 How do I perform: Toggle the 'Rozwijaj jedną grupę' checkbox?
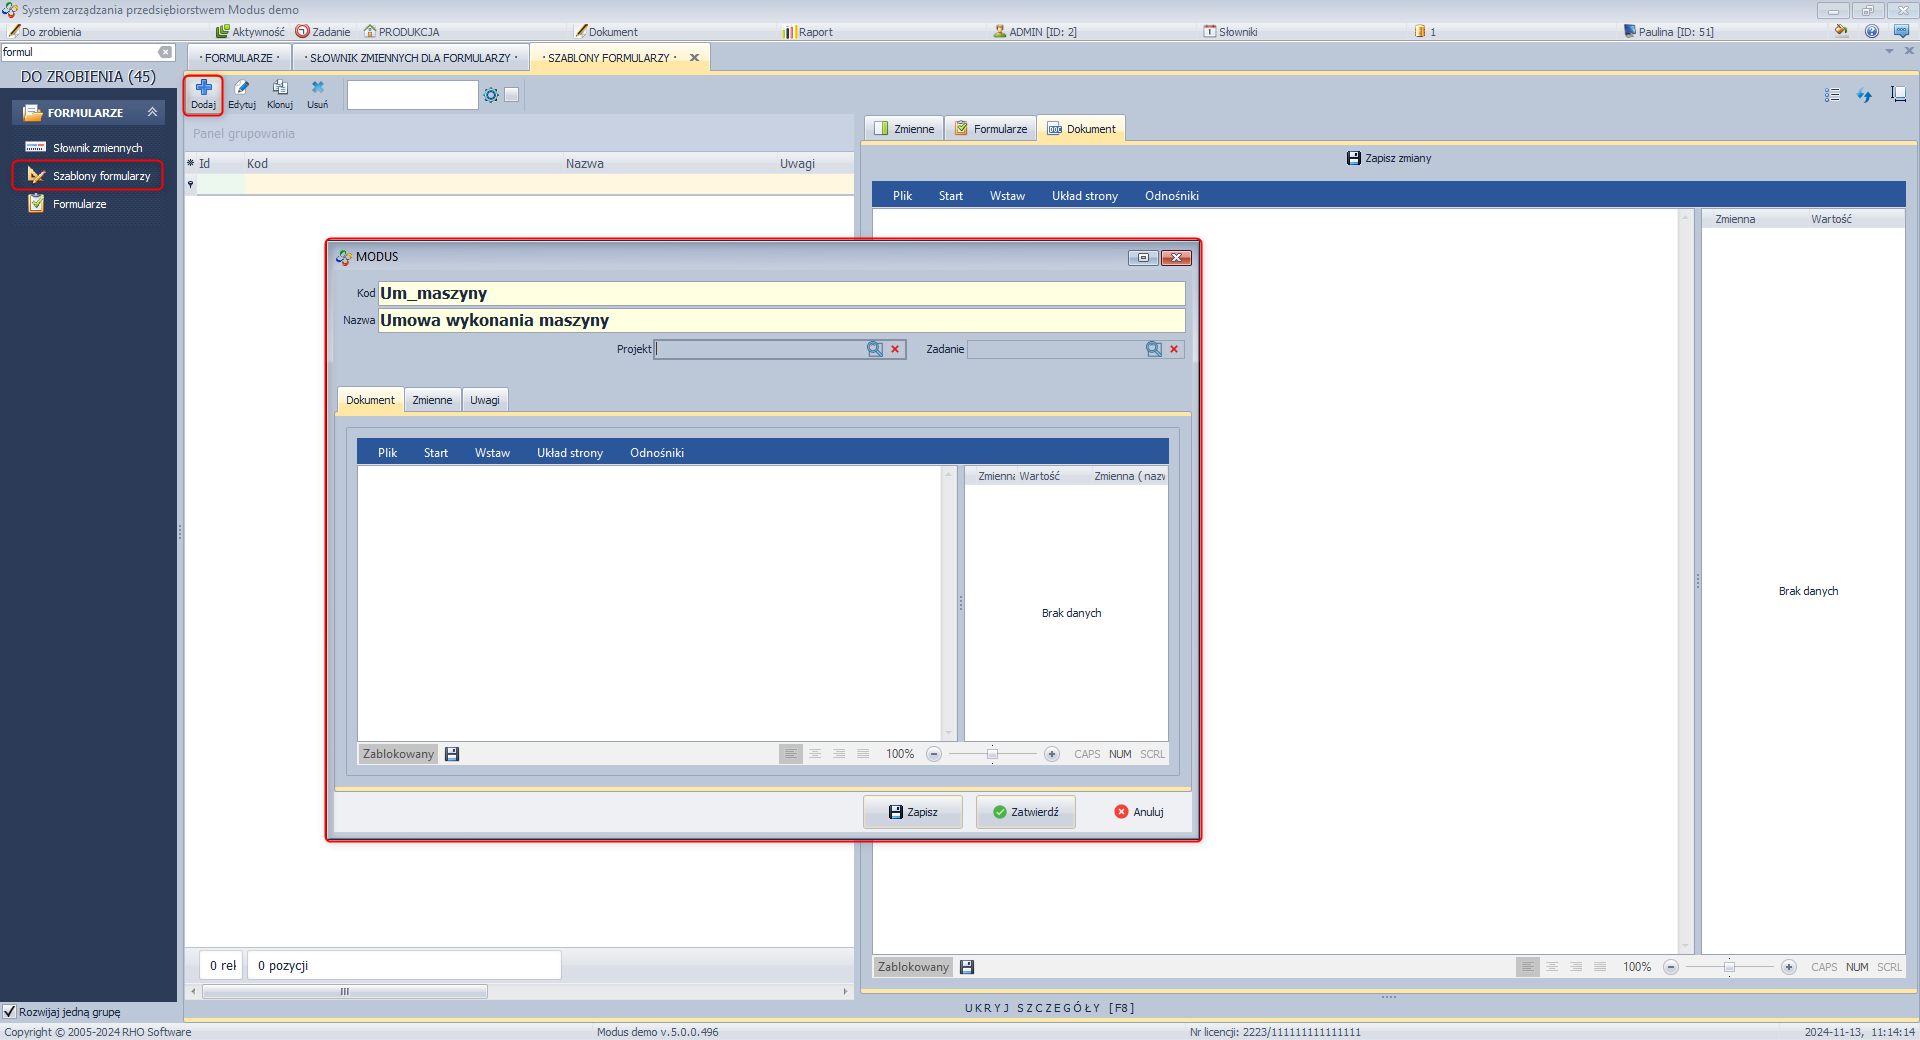[x=10, y=1012]
